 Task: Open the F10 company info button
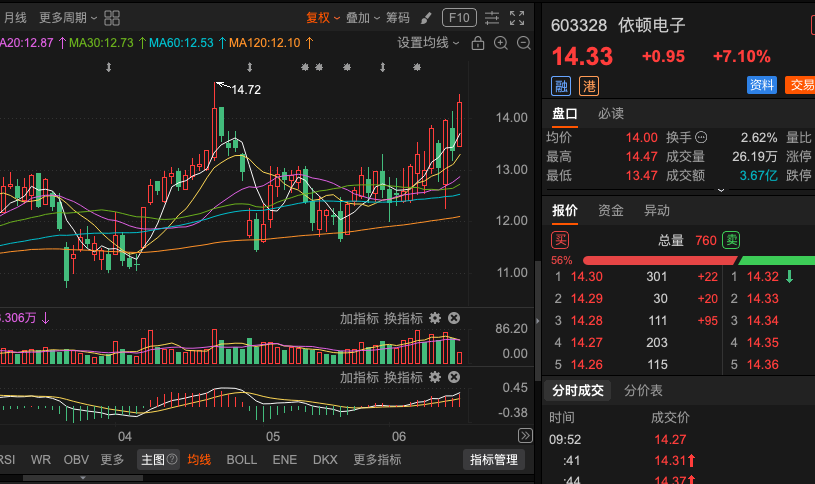click(x=459, y=18)
